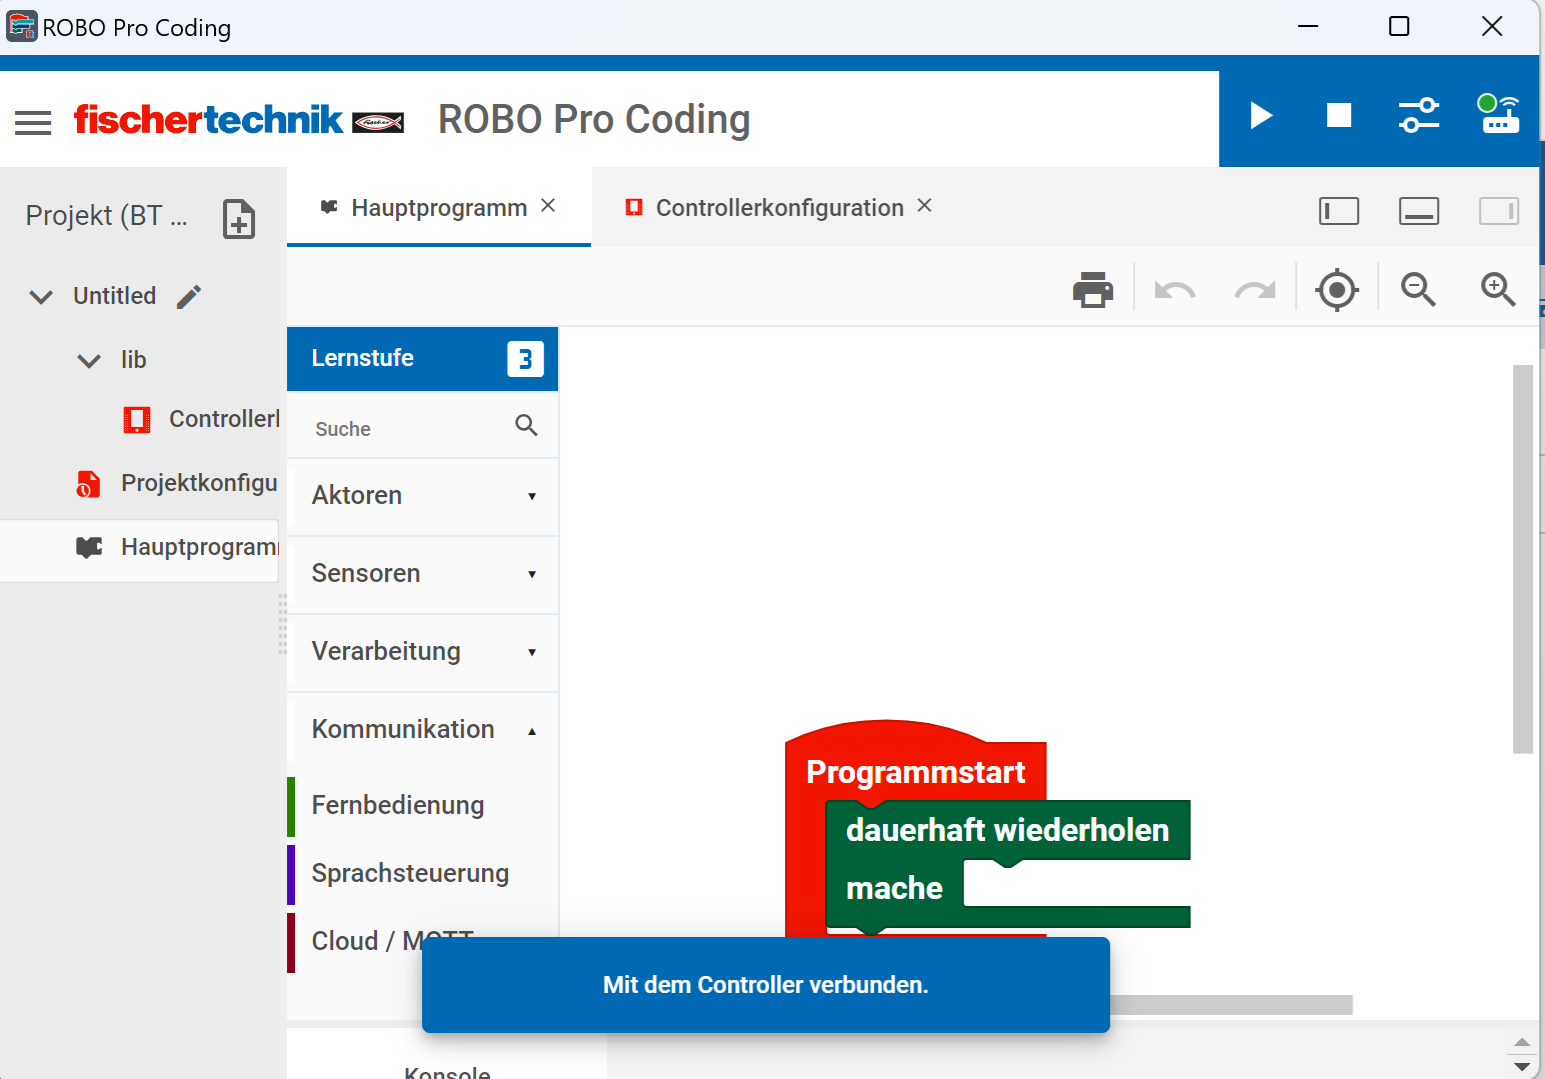Click the vertical workspace scrollbar
Image resolution: width=1545 pixels, height=1079 pixels.
[1523, 559]
